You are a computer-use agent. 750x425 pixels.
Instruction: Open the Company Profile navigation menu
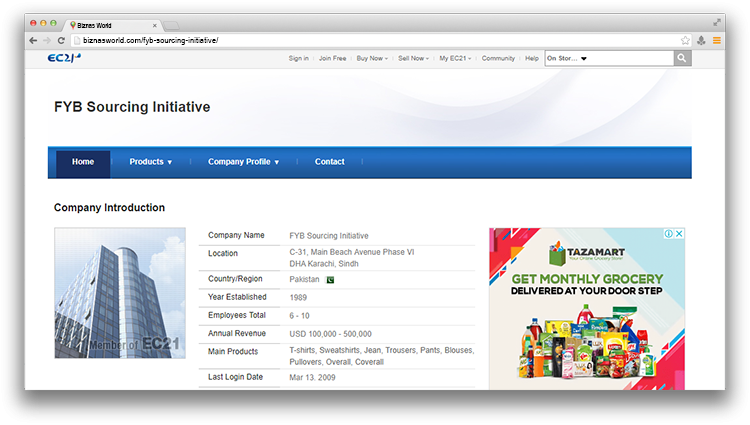243,162
